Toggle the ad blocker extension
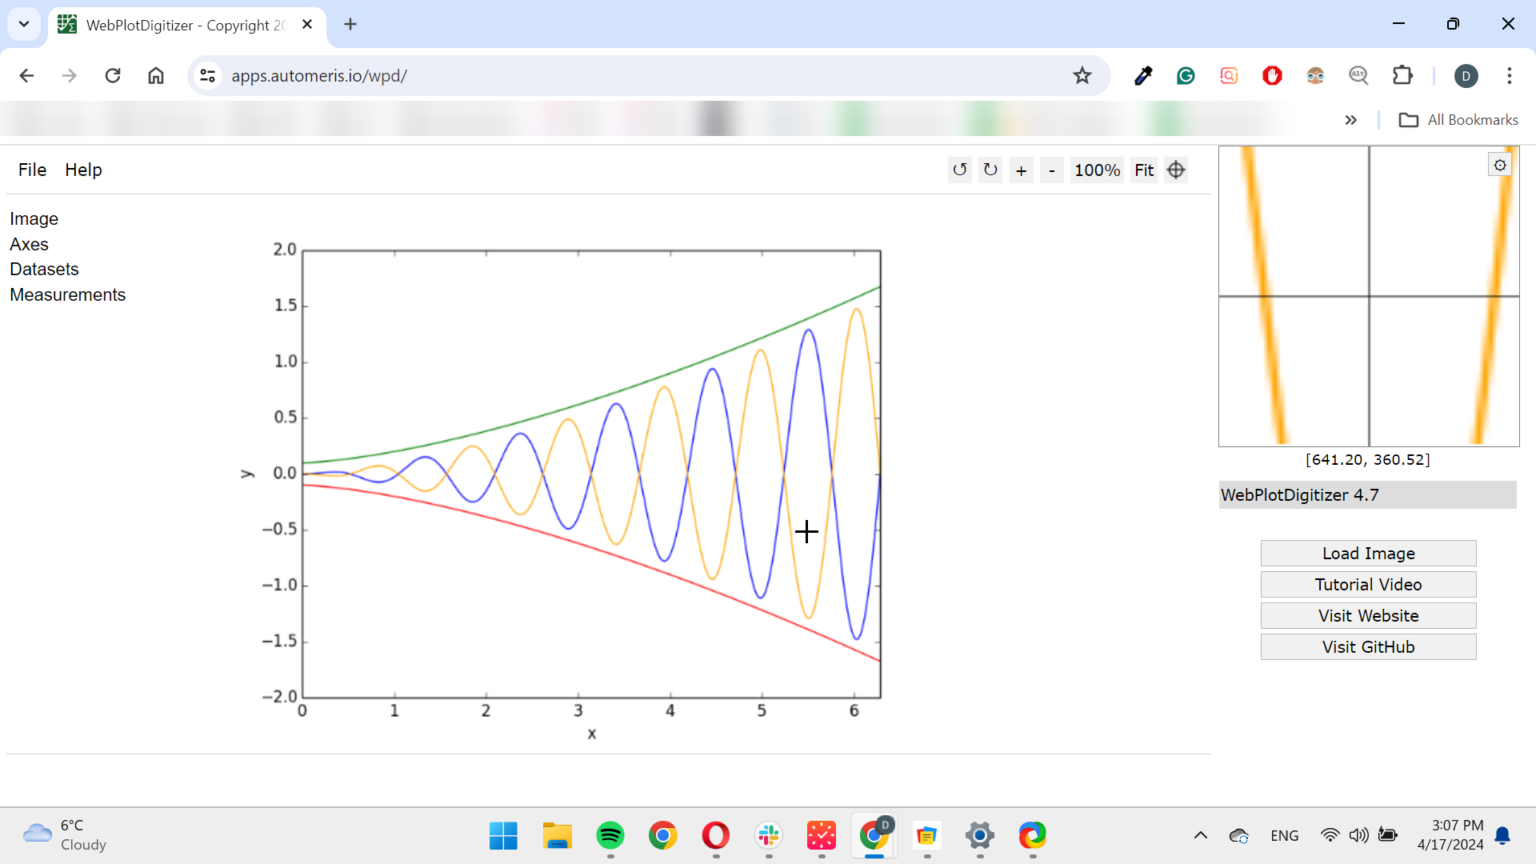Screen dimensions: 1536x864 [x=1271, y=75]
